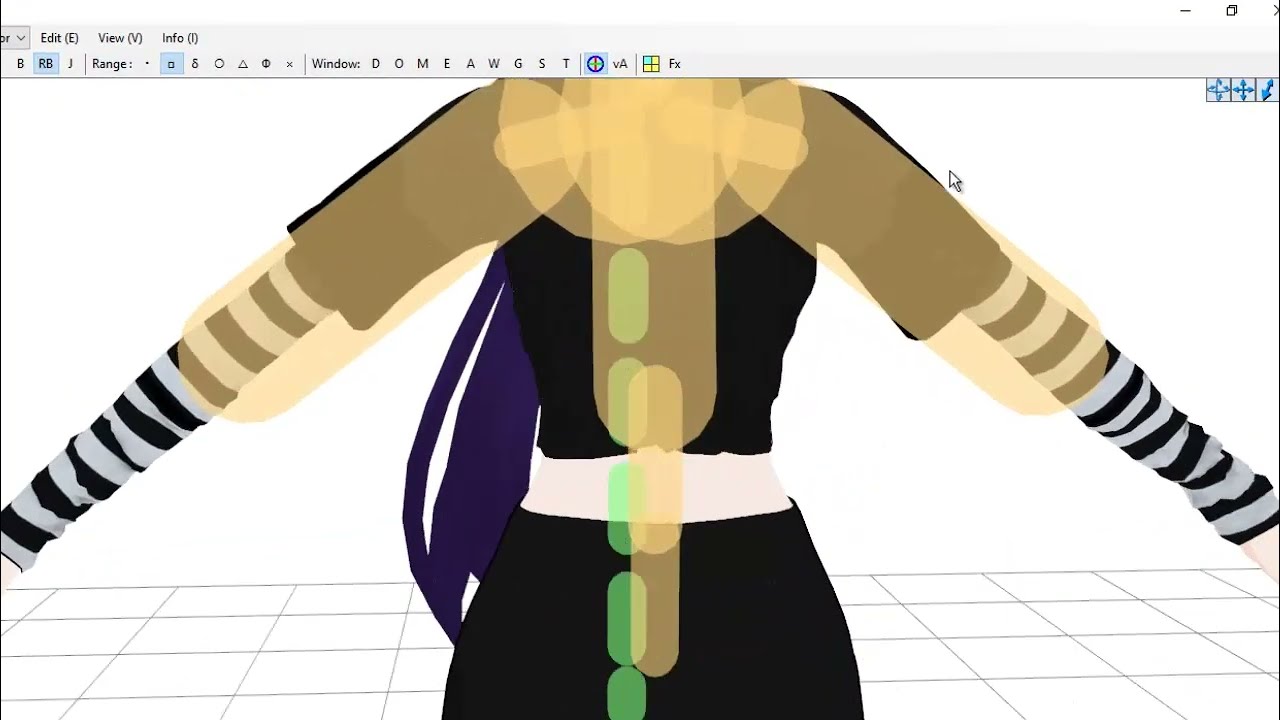Open the D window
This screenshot has width=1280, height=720.
tap(376, 64)
